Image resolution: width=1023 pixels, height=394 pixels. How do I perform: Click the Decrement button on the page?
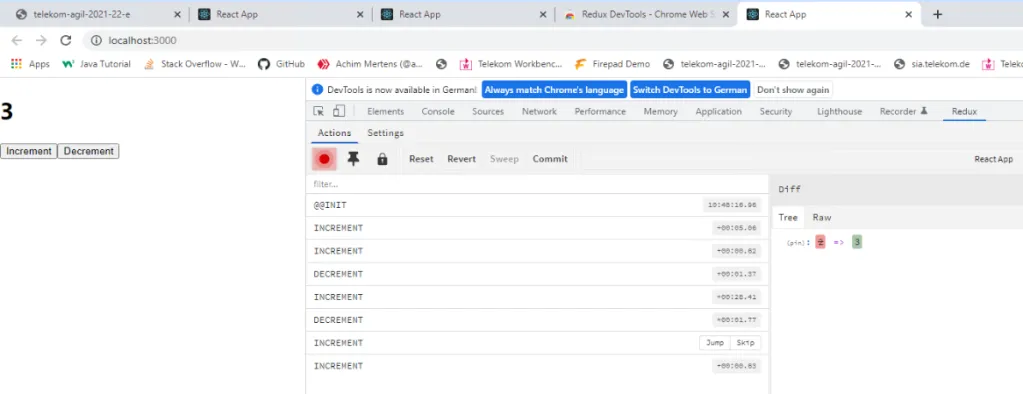point(89,151)
